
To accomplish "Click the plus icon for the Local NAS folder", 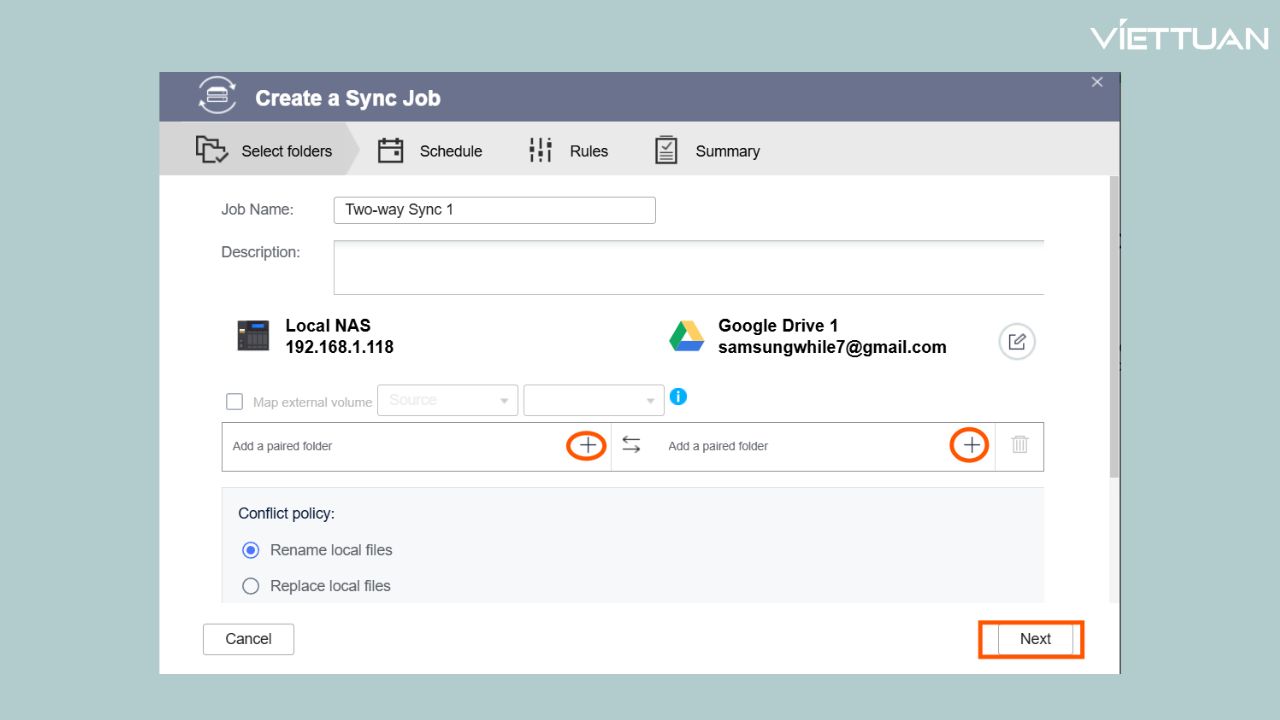I will point(588,446).
